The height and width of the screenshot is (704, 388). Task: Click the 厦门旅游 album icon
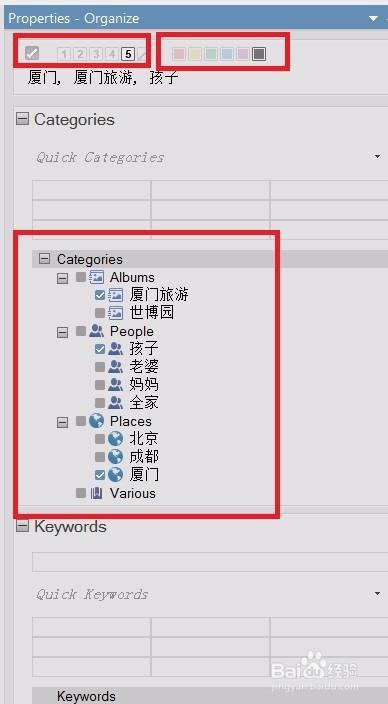click(116, 295)
